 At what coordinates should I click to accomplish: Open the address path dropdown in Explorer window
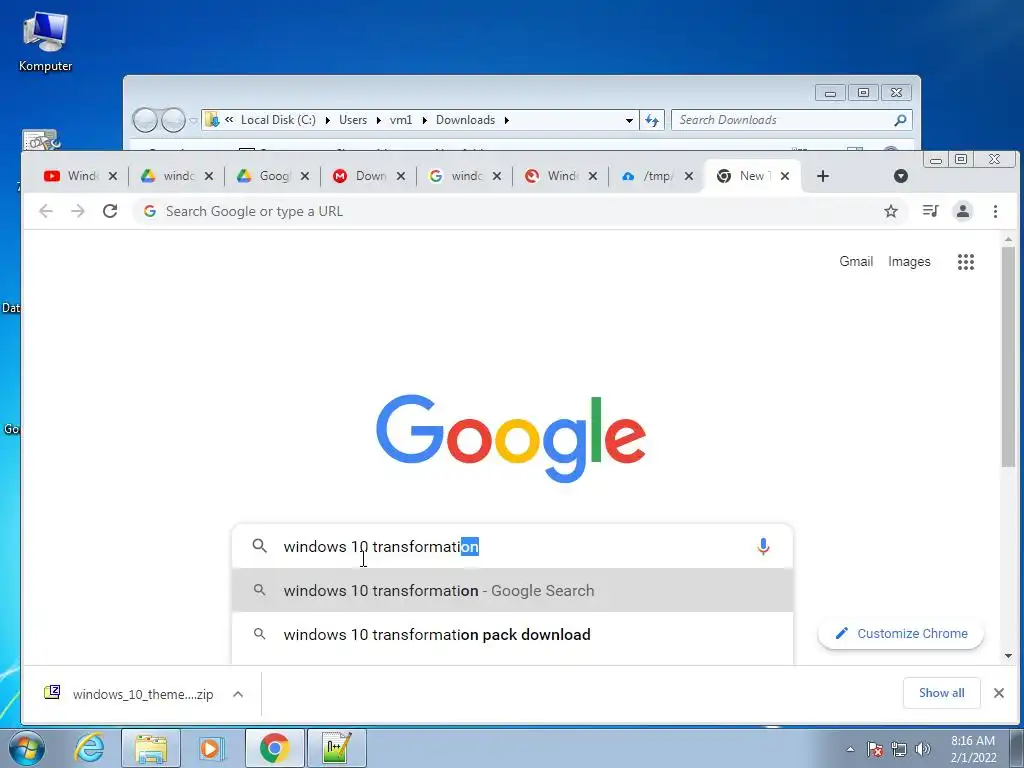pos(629,120)
